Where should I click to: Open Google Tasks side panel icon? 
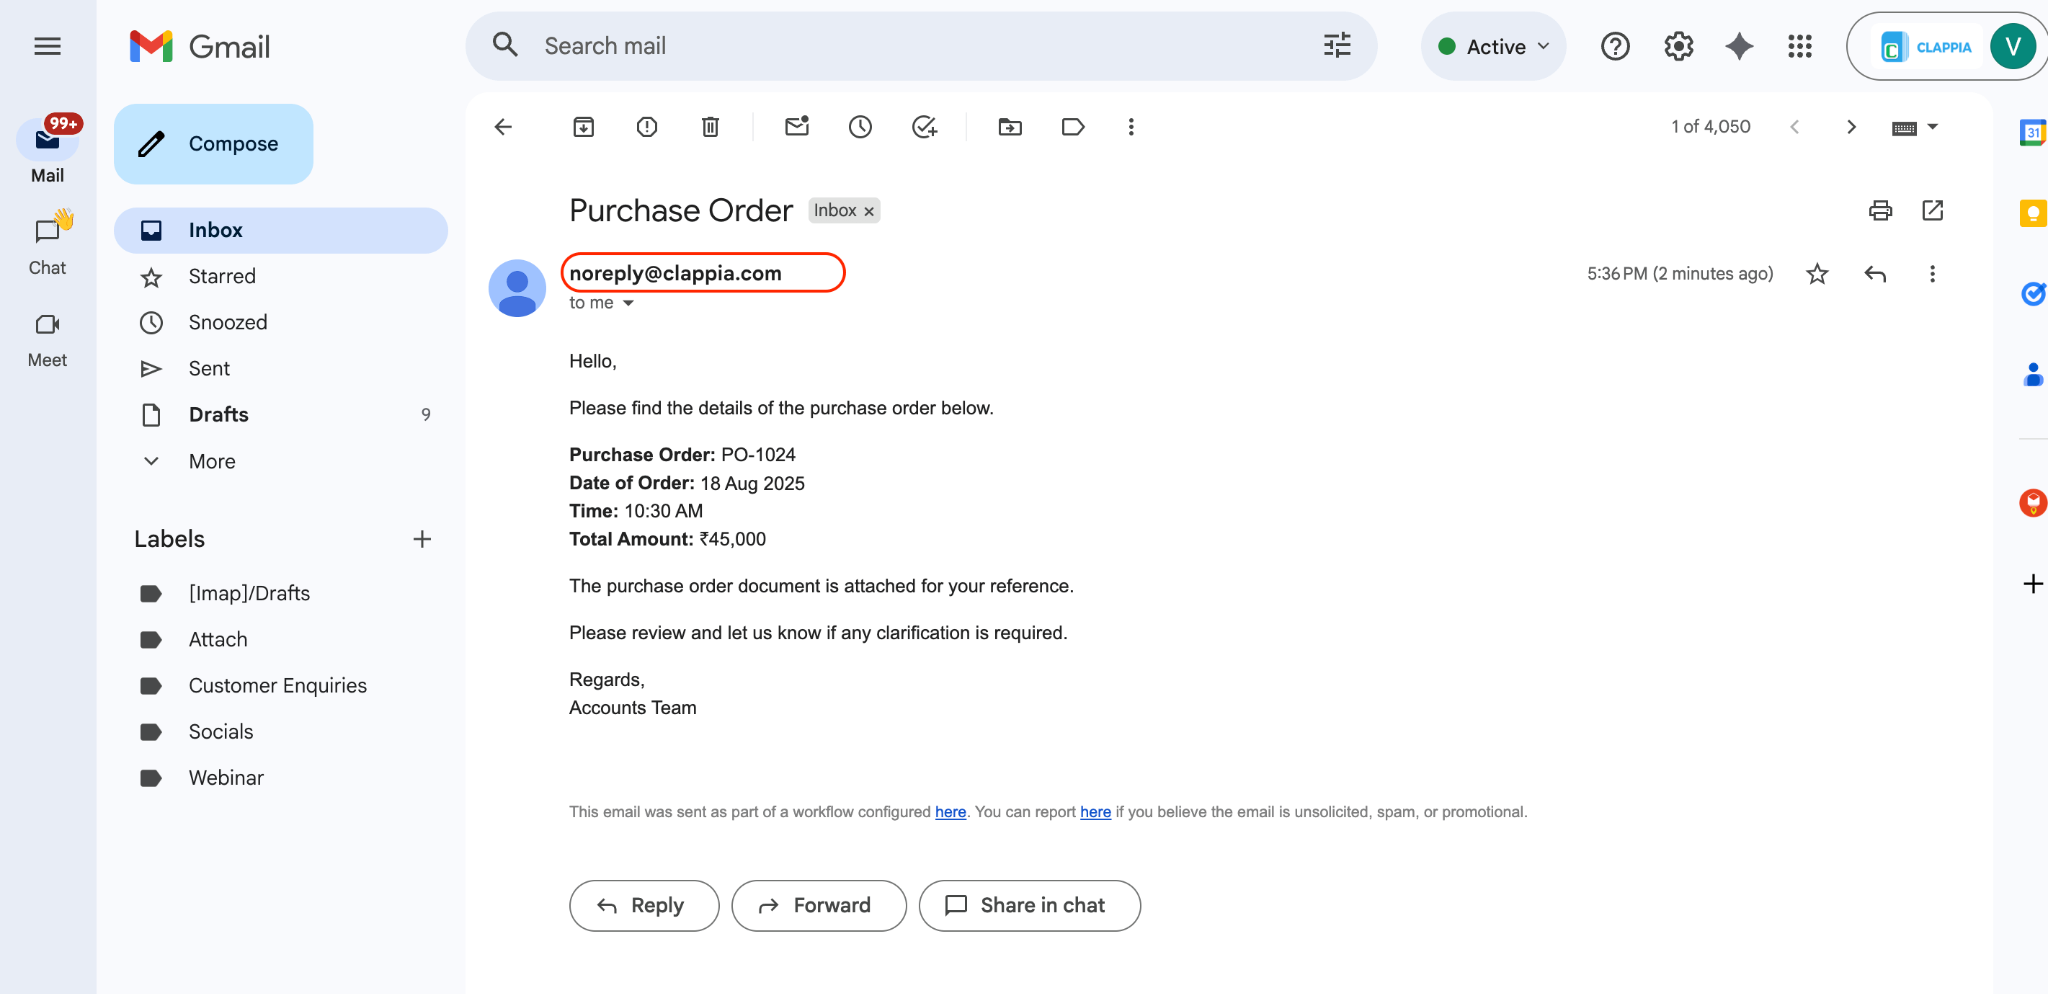tap(2032, 293)
